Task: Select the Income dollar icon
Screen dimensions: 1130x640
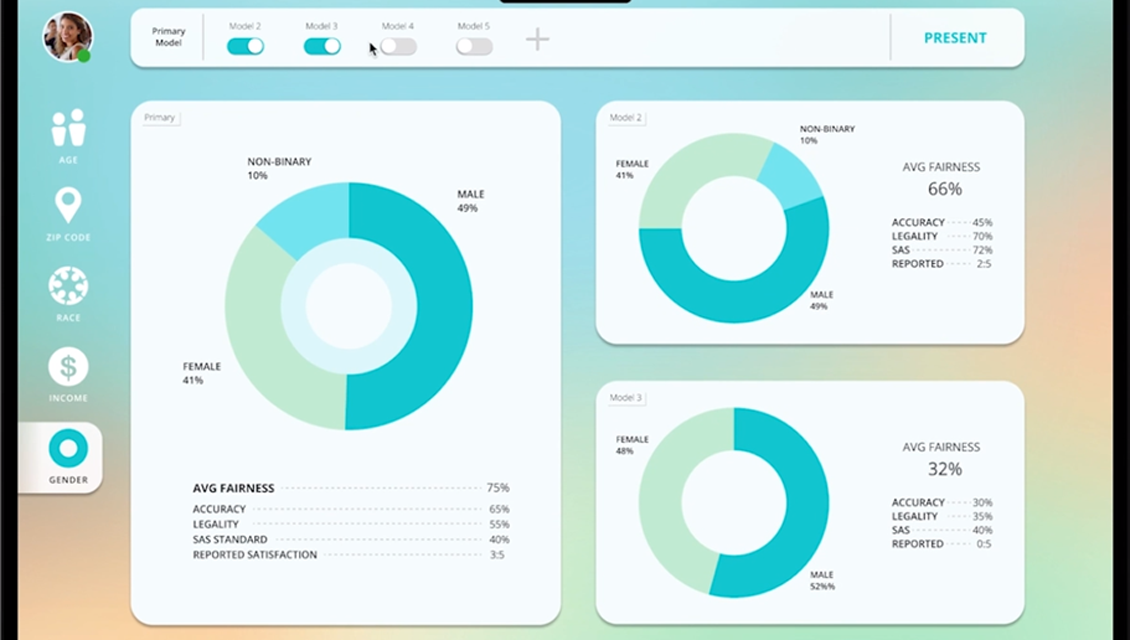Action: pyautogui.click(x=68, y=367)
